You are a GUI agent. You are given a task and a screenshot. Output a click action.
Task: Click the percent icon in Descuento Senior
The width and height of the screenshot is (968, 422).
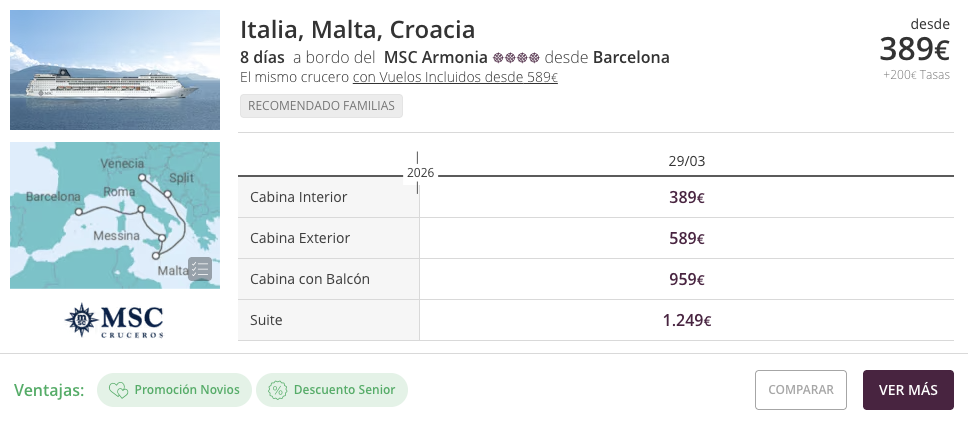coord(278,390)
